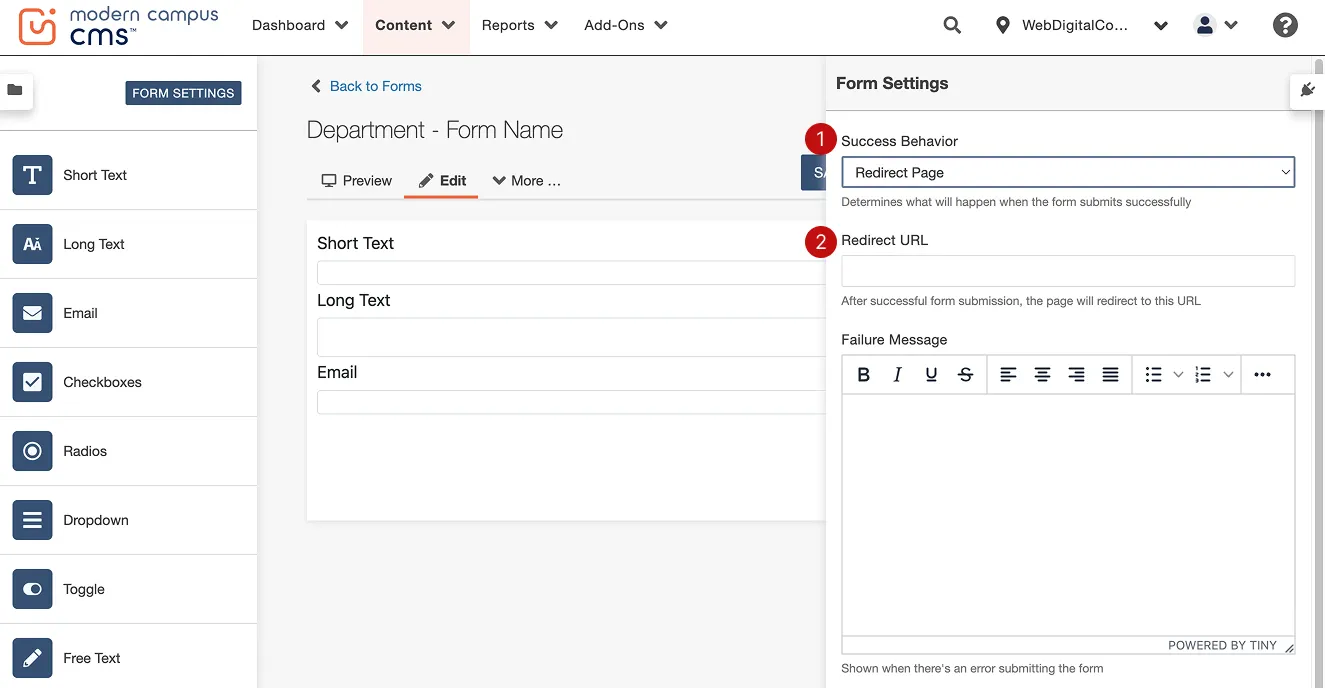Center-align text in the Failure Message editor
This screenshot has width=1325, height=688.
point(1042,374)
